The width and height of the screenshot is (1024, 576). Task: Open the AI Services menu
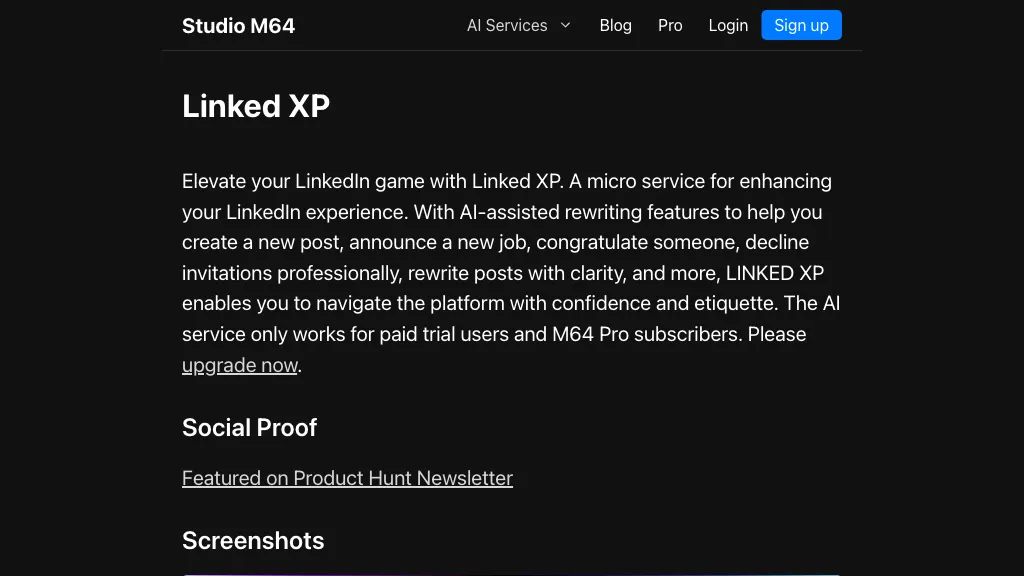click(x=507, y=25)
